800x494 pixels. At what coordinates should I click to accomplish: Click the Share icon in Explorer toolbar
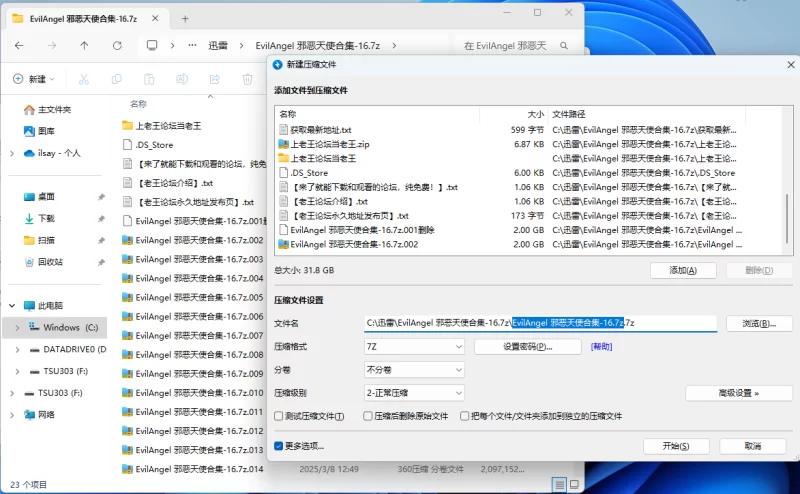click(215, 79)
